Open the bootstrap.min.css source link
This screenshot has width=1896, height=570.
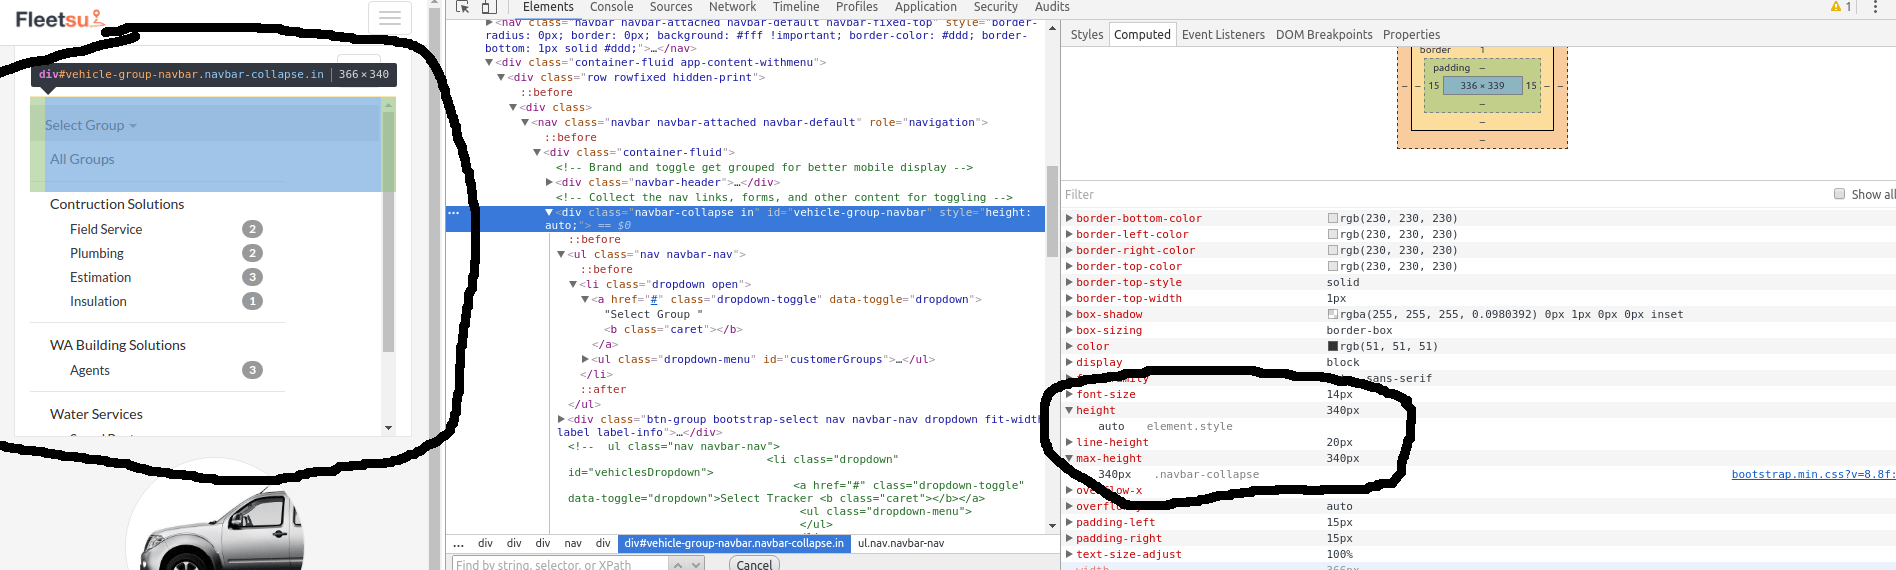coord(1813,474)
